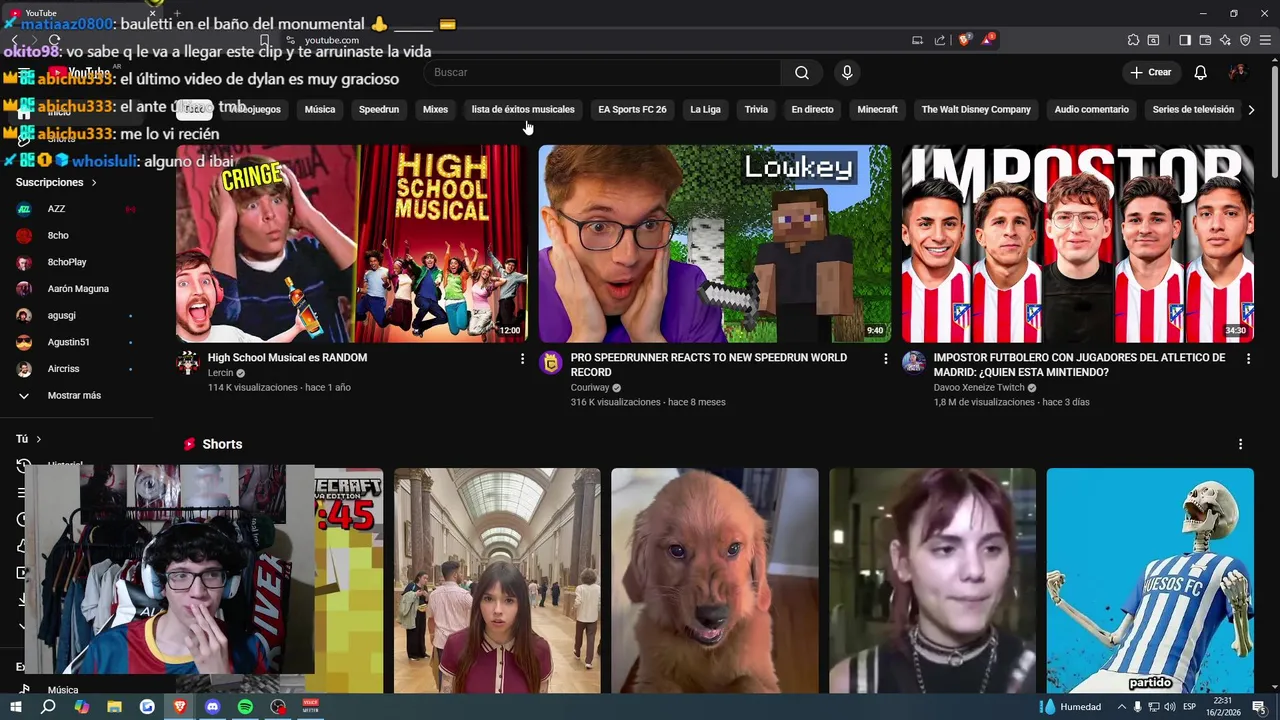Image resolution: width=1280 pixels, height=720 pixels.
Task: Toggle the browser sidebar panel
Action: click(1185, 40)
